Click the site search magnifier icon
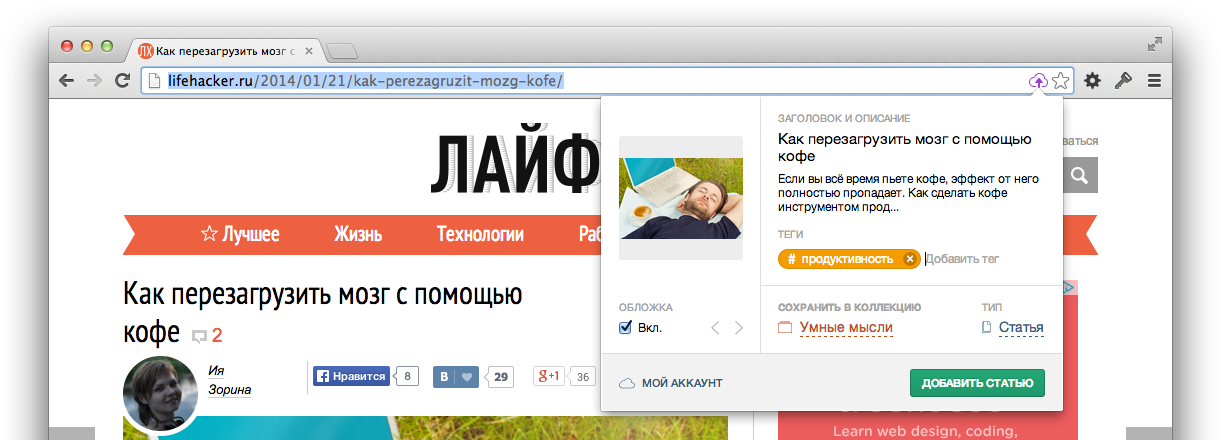Image resolution: width=1221 pixels, height=440 pixels. pos(1080,176)
